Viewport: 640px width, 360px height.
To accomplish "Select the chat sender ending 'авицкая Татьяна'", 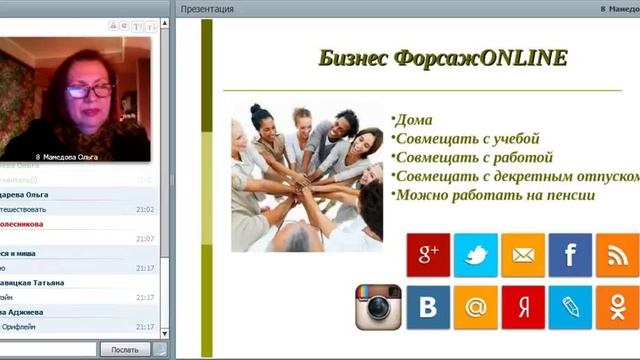I will [x=32, y=283].
